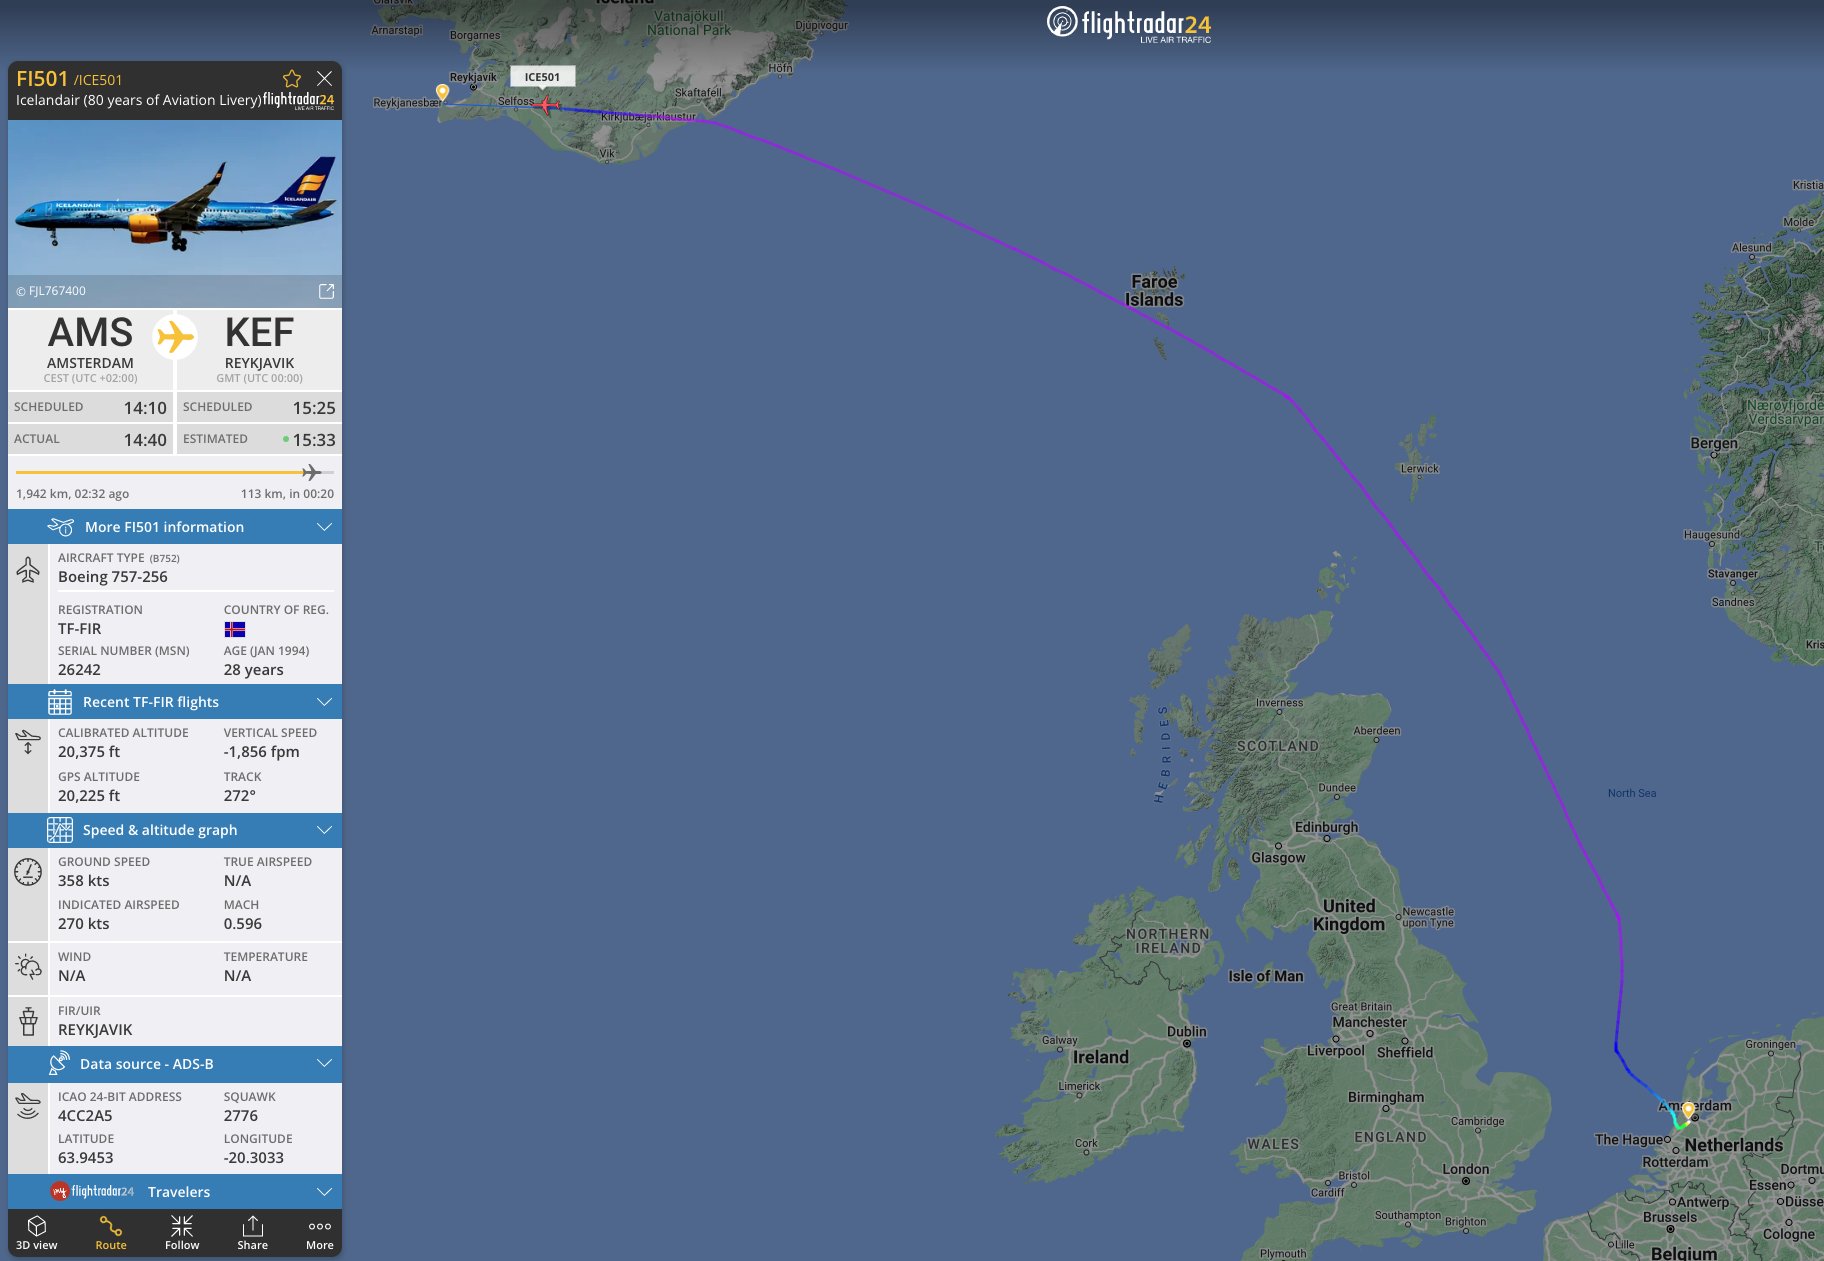1824x1261 pixels.
Task: Toggle the Route display
Action: (x=111, y=1233)
